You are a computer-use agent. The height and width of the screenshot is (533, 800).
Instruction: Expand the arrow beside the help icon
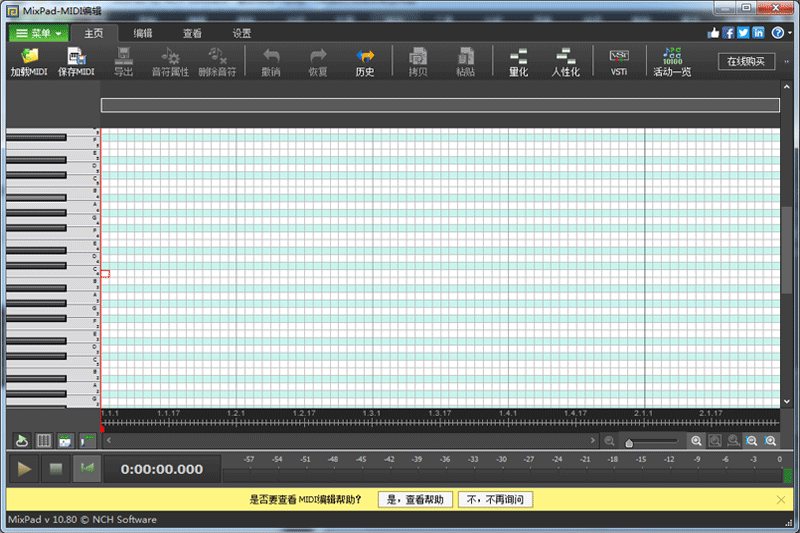[x=790, y=33]
